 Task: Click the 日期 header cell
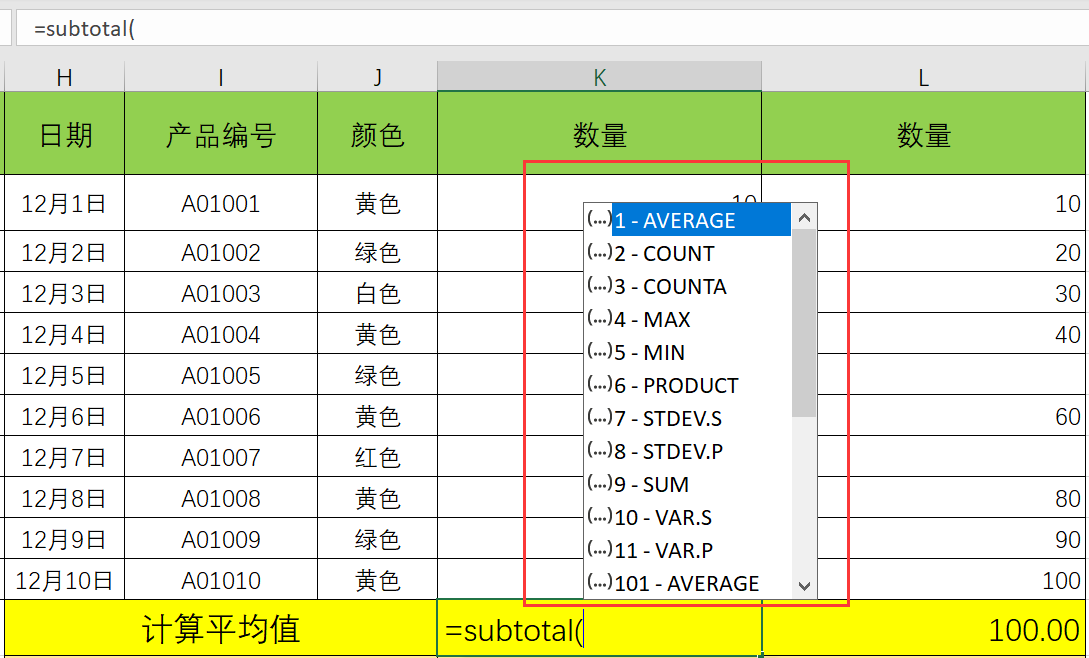[x=65, y=133]
